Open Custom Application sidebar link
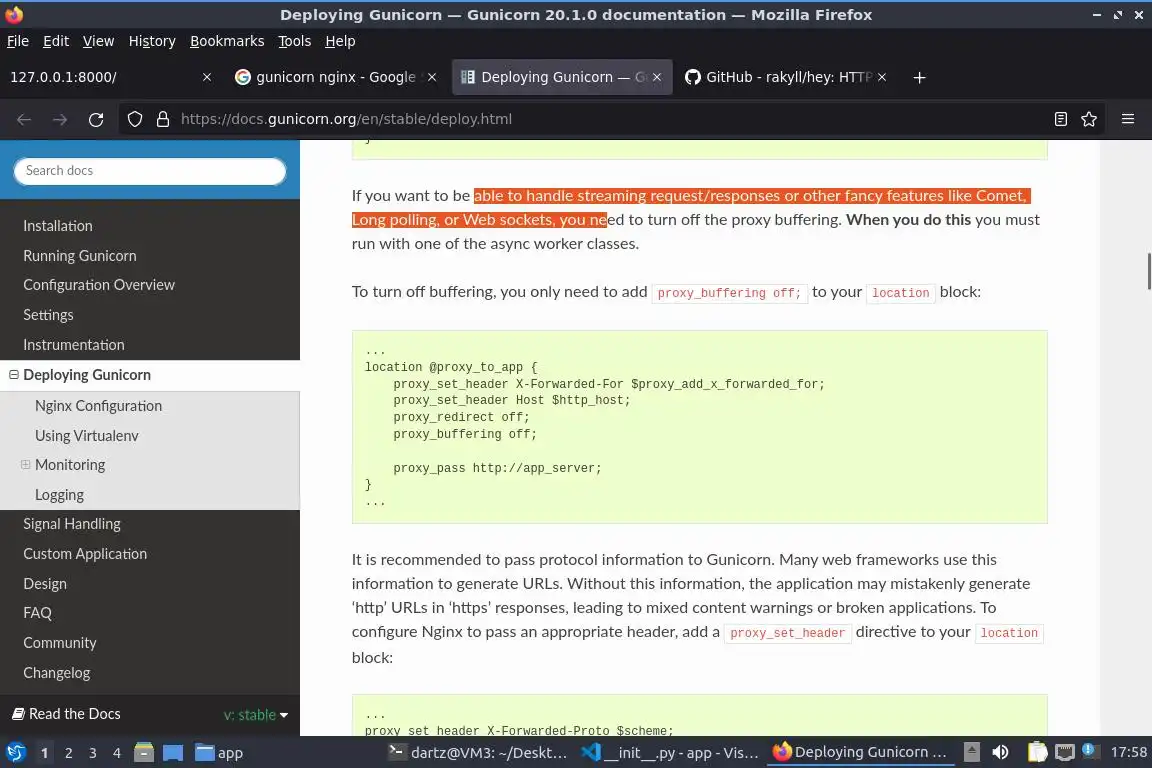Image resolution: width=1152 pixels, height=768 pixels. [84, 554]
